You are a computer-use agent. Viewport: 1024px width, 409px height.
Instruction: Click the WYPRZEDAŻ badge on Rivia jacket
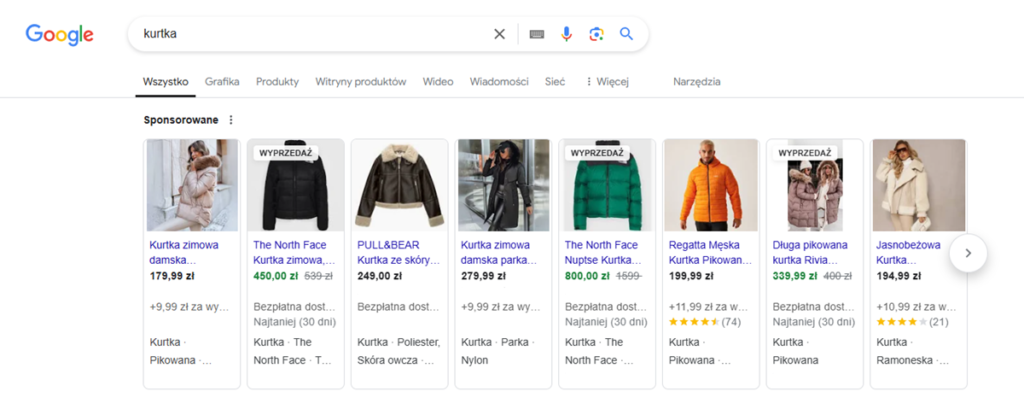click(805, 153)
